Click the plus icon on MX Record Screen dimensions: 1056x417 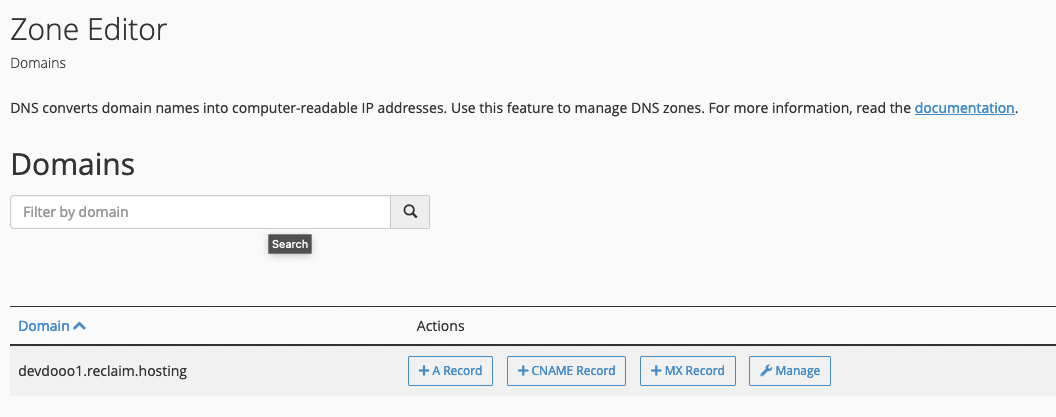click(656, 371)
